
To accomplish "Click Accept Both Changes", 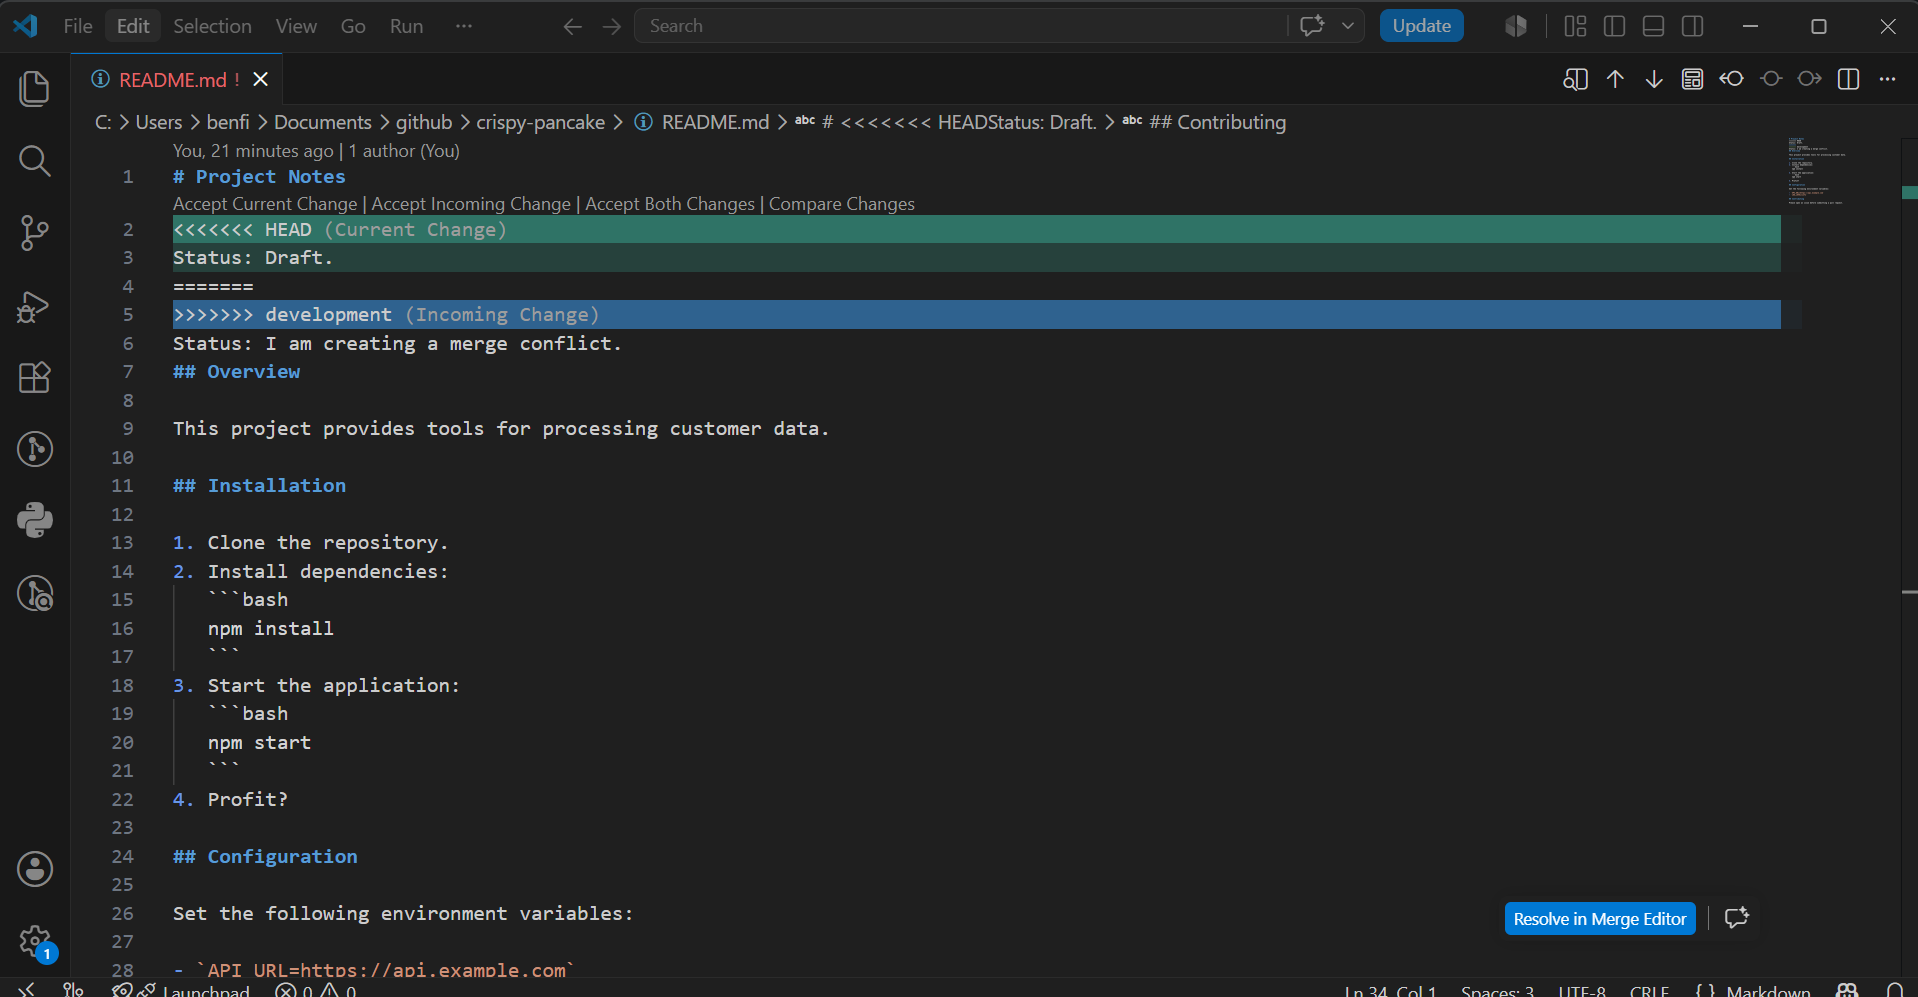I will pyautogui.click(x=670, y=204).
